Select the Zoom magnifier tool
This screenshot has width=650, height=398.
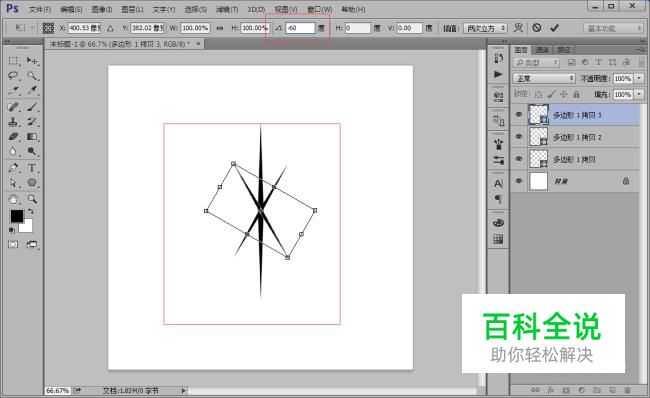32,199
